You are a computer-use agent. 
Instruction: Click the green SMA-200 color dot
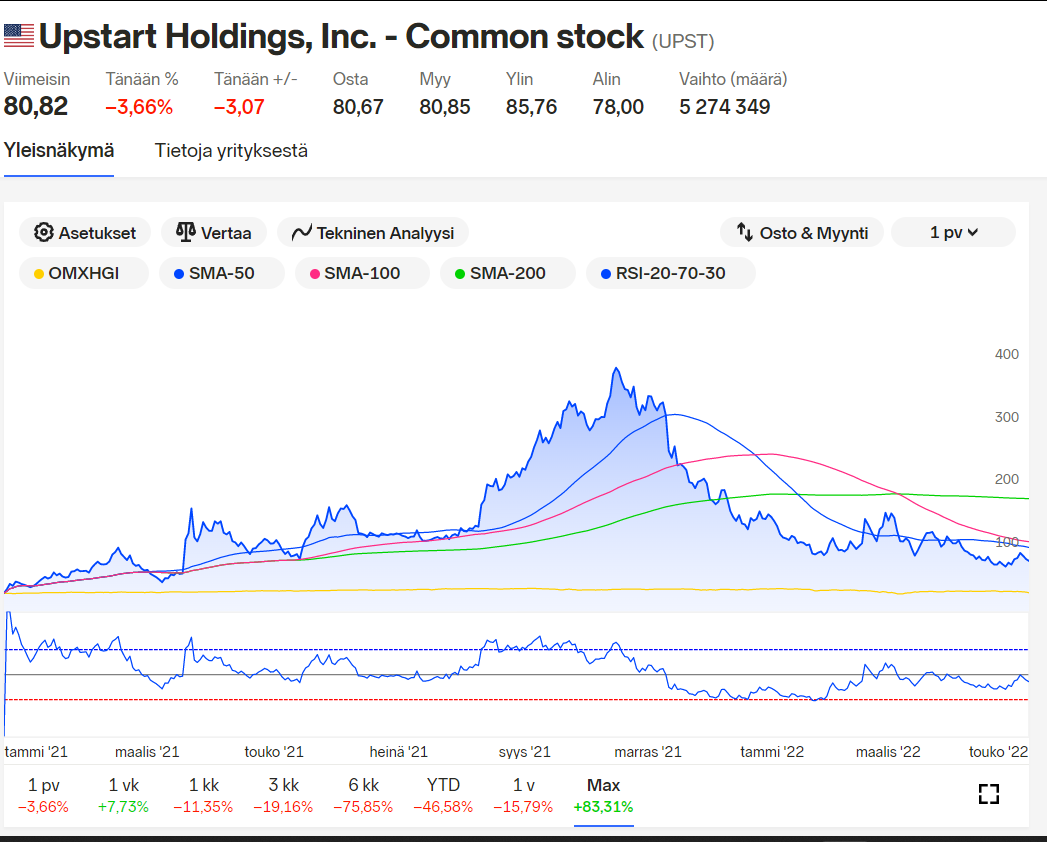tap(459, 274)
